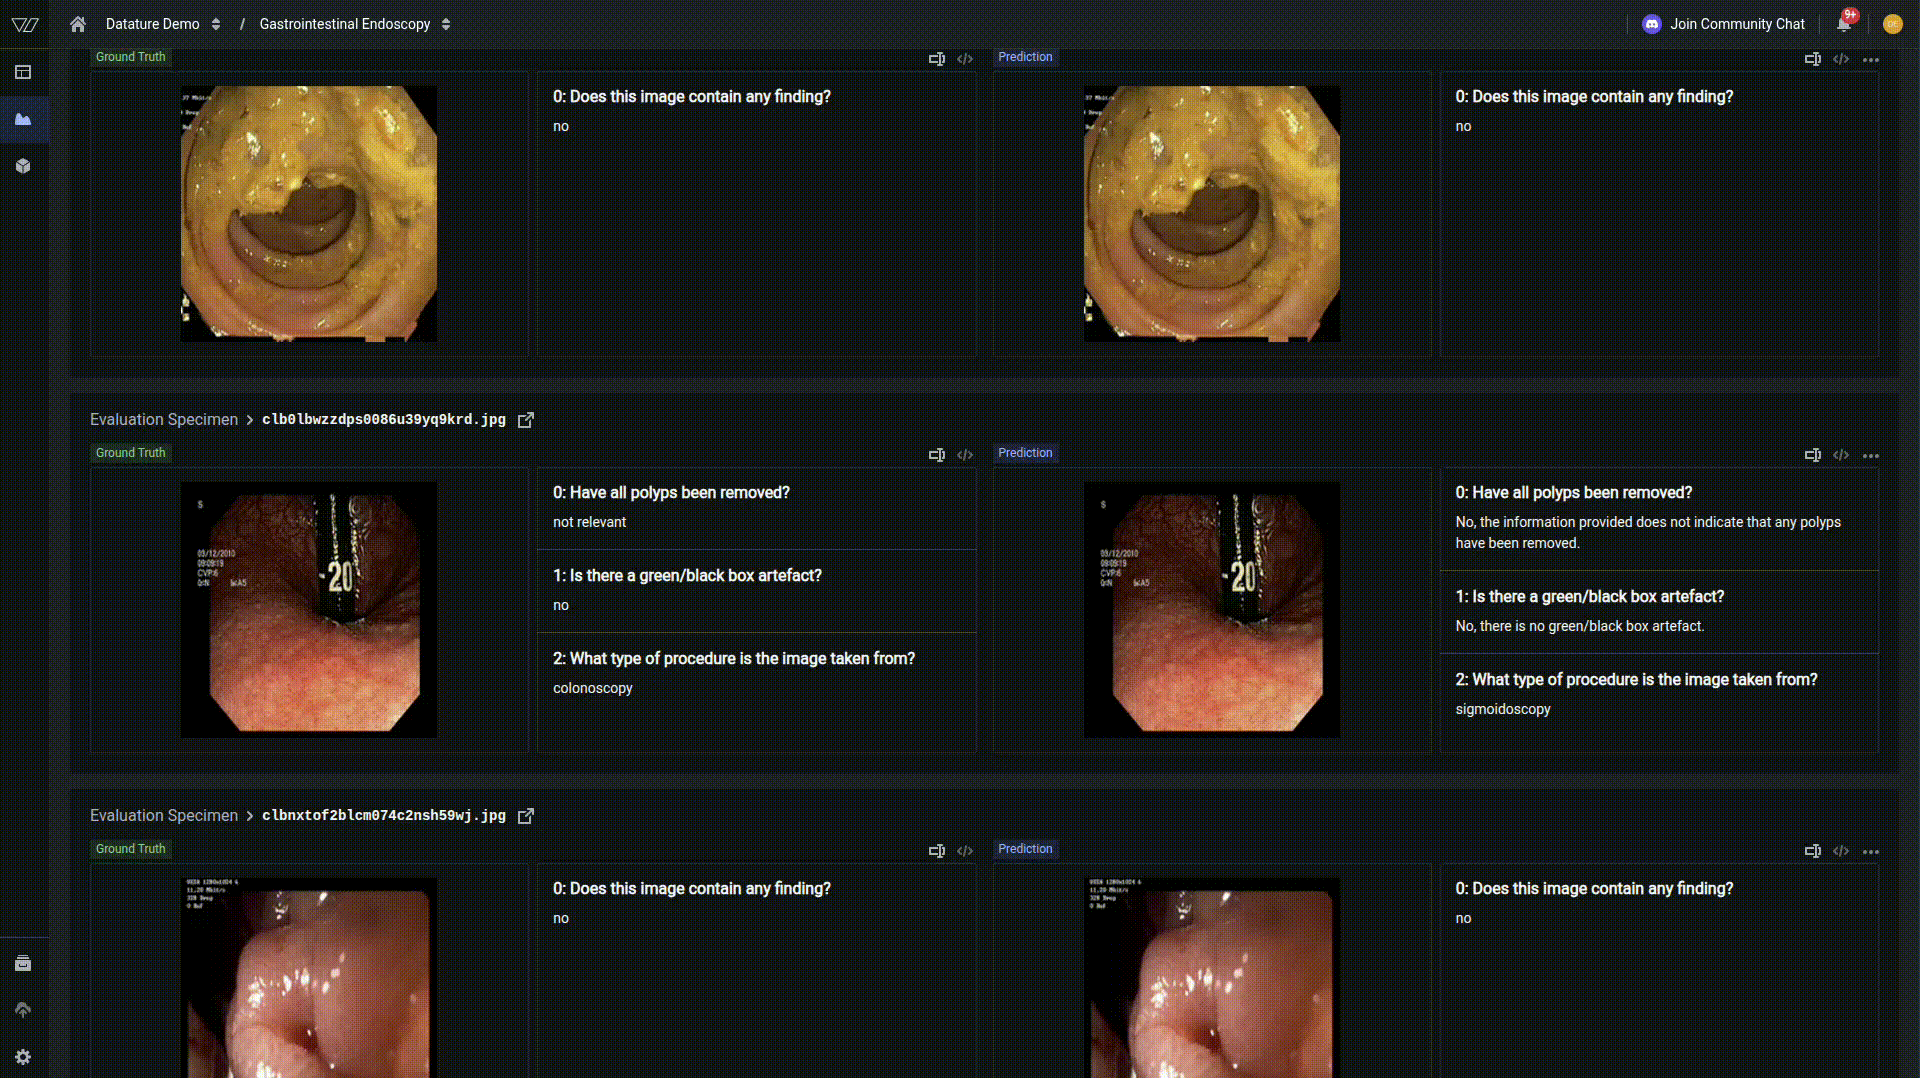Open the yellow colon prediction thumbnail
Viewport: 1920px width, 1078px height.
1212,214
